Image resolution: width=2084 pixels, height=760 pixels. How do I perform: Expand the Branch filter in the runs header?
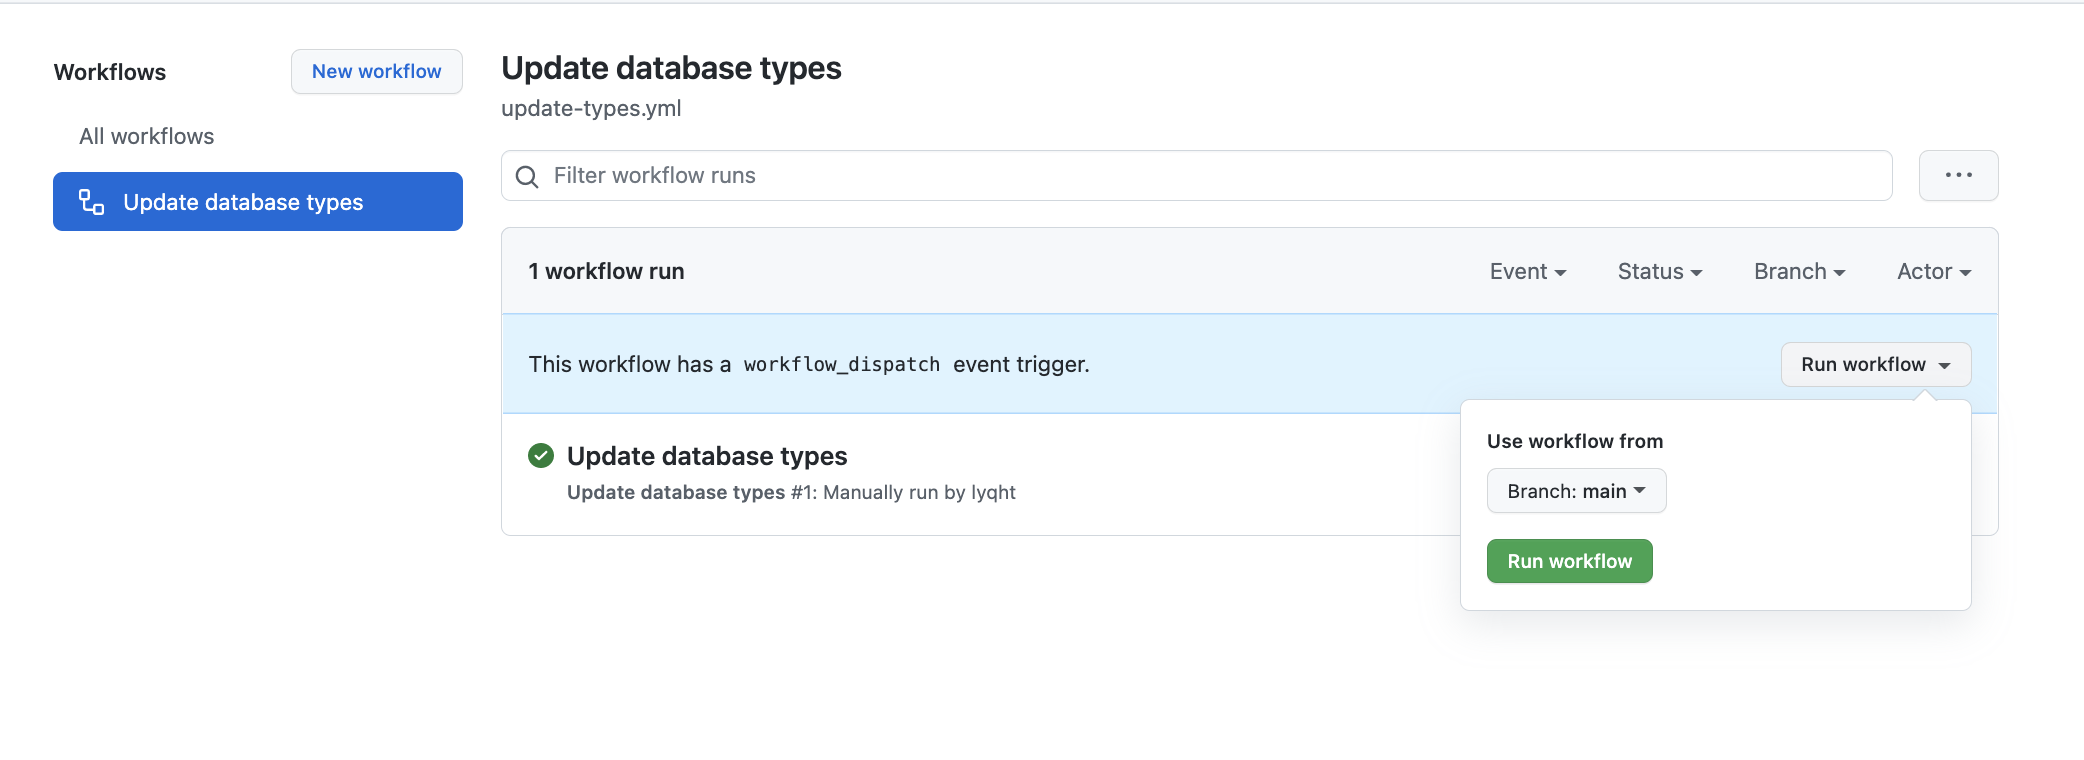click(x=1798, y=272)
